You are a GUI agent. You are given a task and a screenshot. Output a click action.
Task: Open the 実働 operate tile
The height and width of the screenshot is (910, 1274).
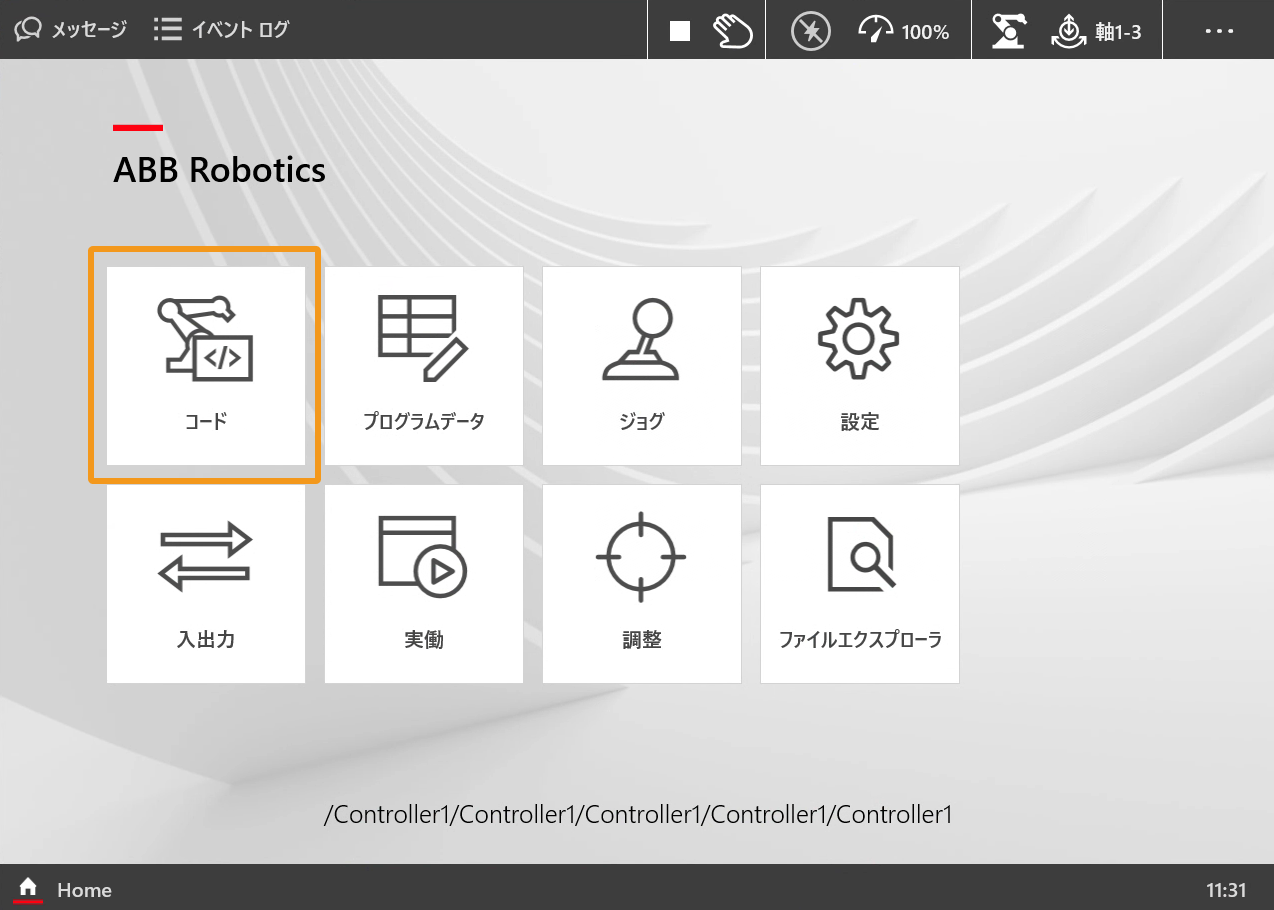424,584
